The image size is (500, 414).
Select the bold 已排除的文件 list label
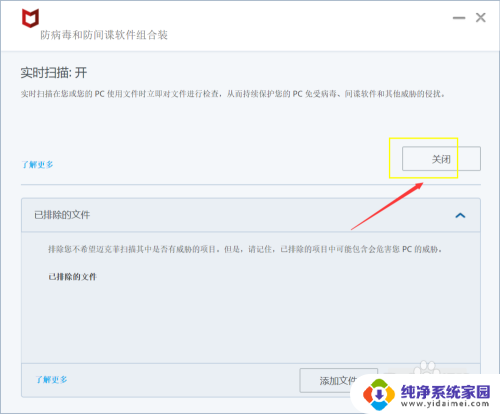coord(72,277)
